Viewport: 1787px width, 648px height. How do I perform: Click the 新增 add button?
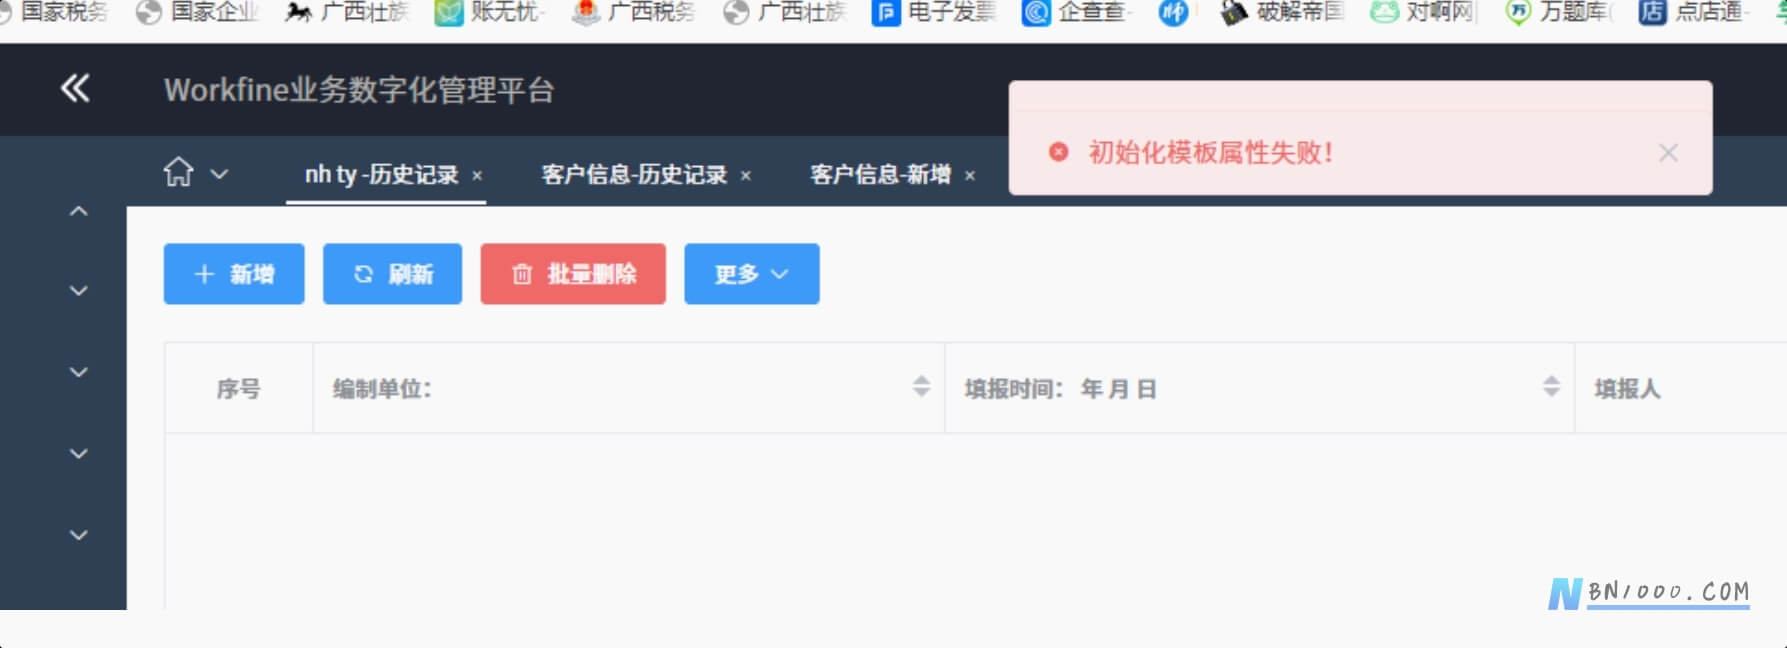(x=234, y=274)
